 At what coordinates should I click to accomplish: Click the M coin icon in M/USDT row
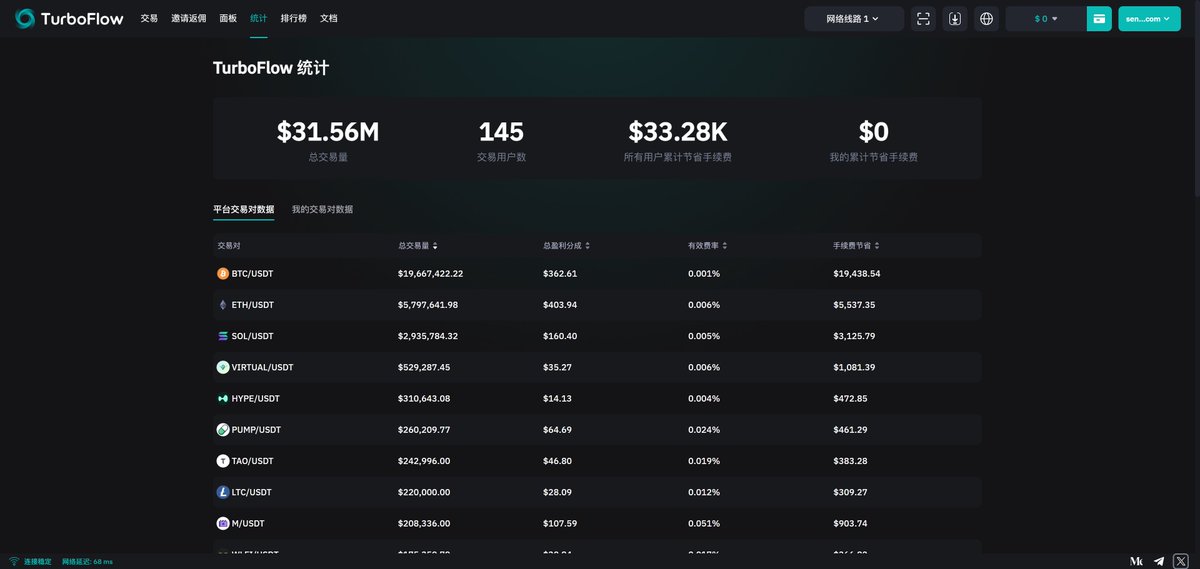(x=223, y=523)
